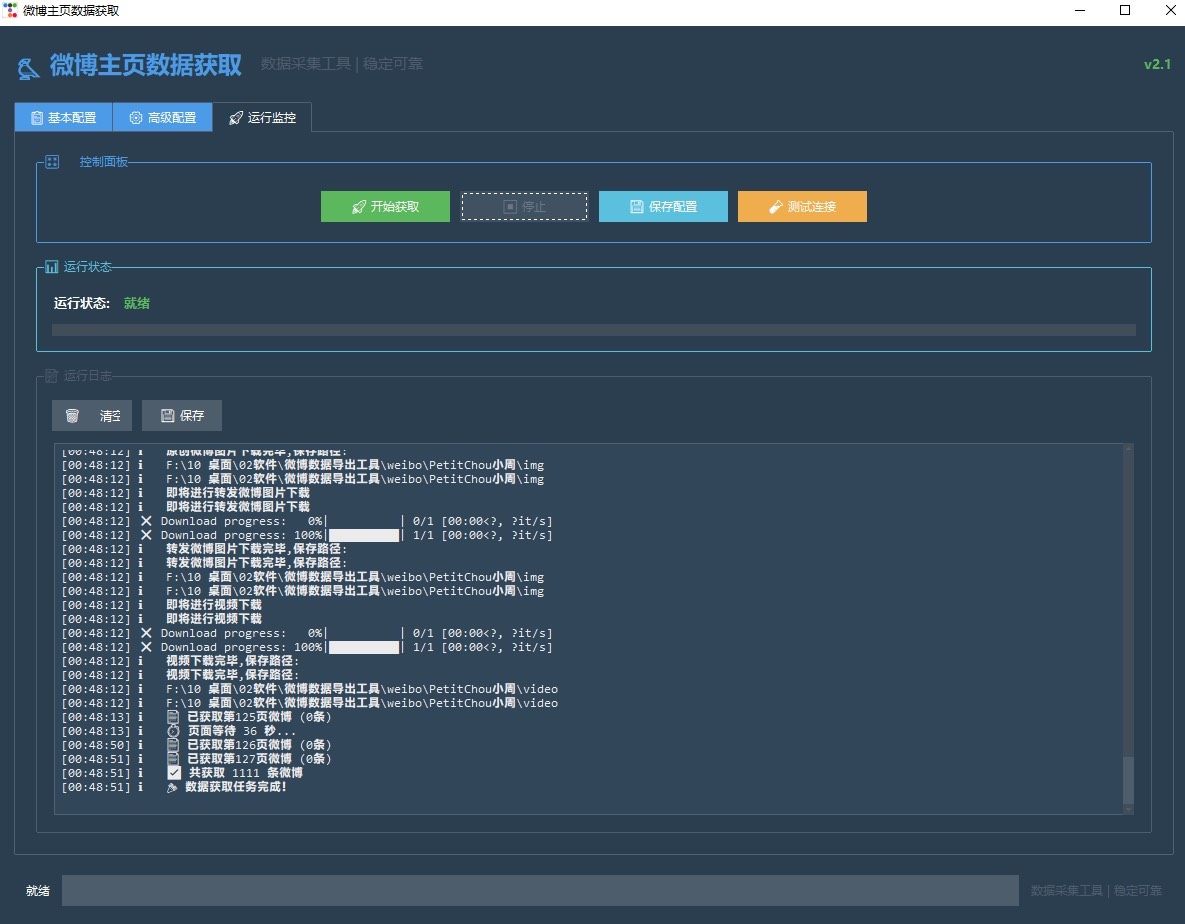This screenshot has height=924, width=1185.
Task: Click the stop square icon in 停止 button
Action: pyautogui.click(x=510, y=207)
